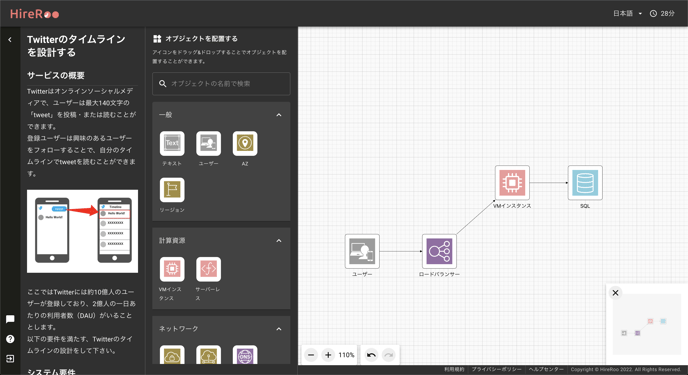The image size is (688, 375).
Task: Collapse the 一般 section
Action: 279,115
